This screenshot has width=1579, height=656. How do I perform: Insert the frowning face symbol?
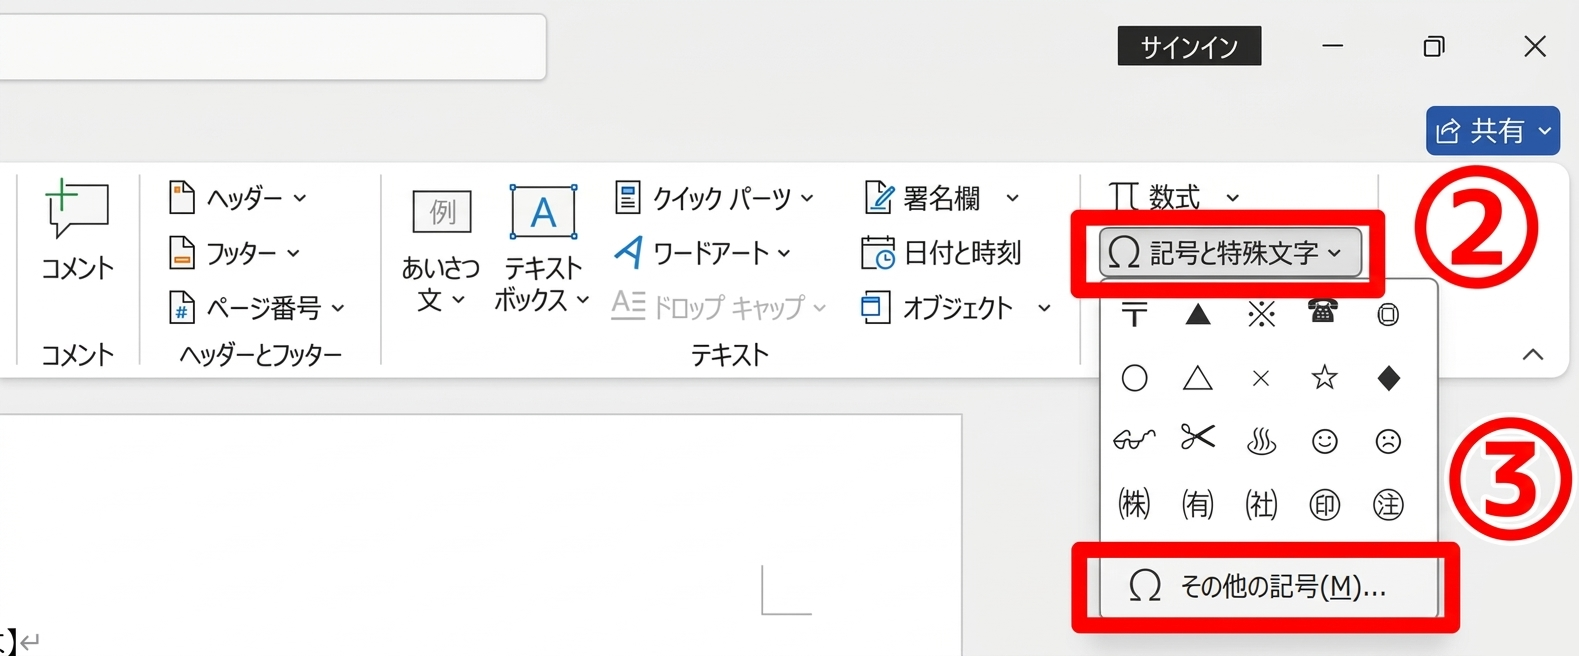[x=1388, y=441]
